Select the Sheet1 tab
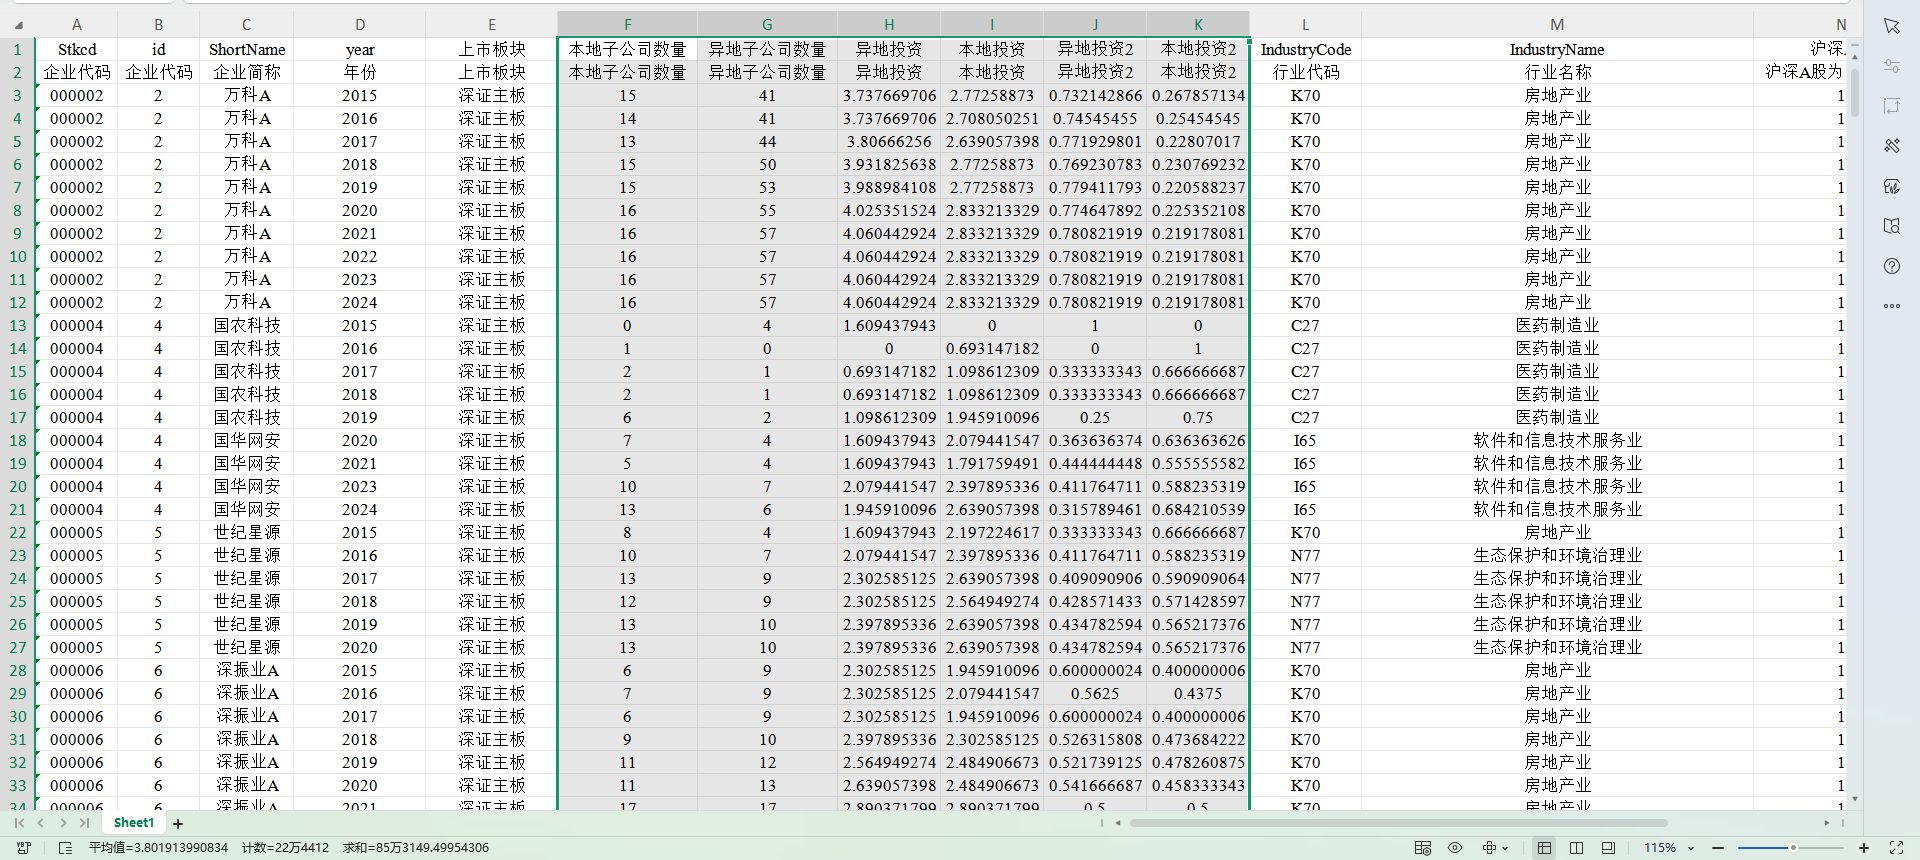The width and height of the screenshot is (1920, 860). (134, 823)
